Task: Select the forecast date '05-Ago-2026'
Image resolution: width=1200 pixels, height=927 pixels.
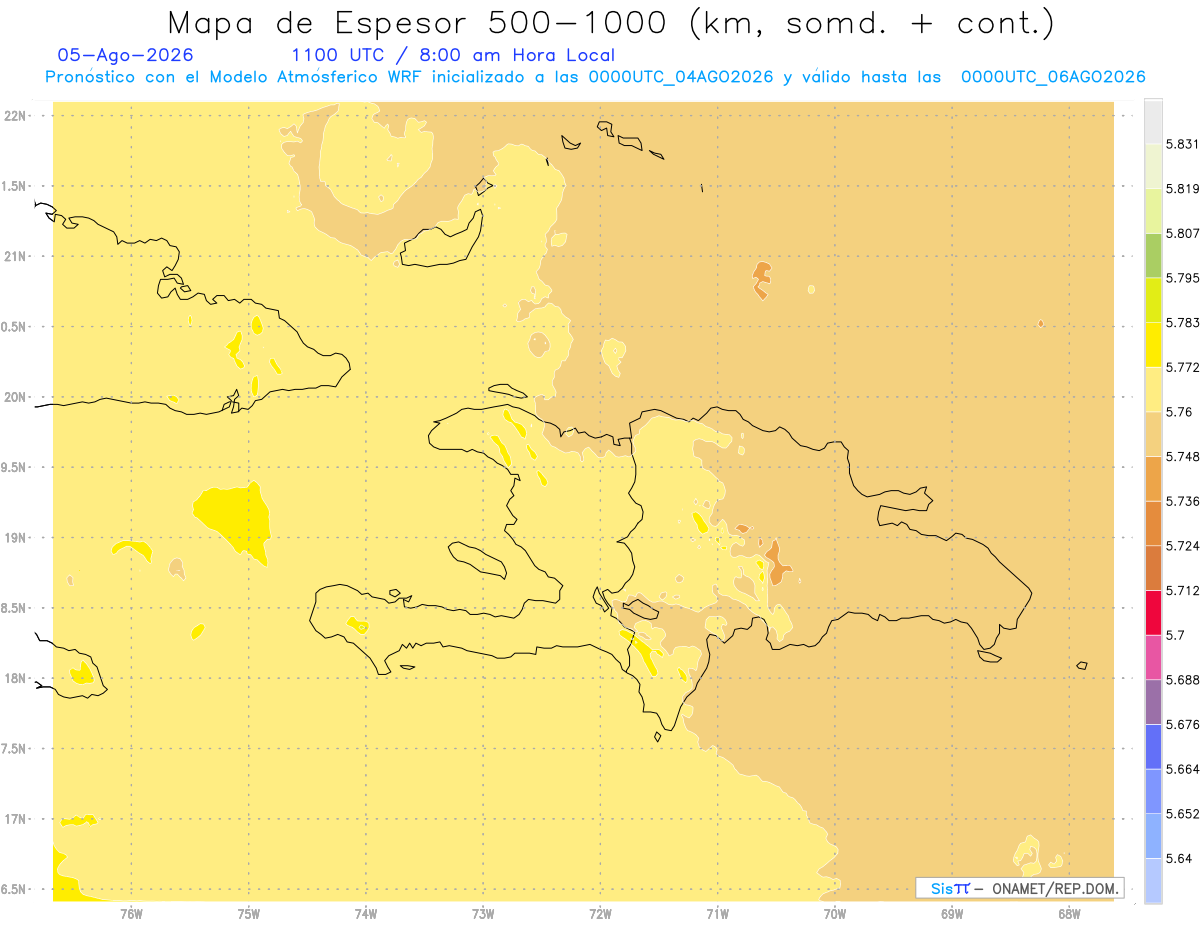Action: [125, 55]
